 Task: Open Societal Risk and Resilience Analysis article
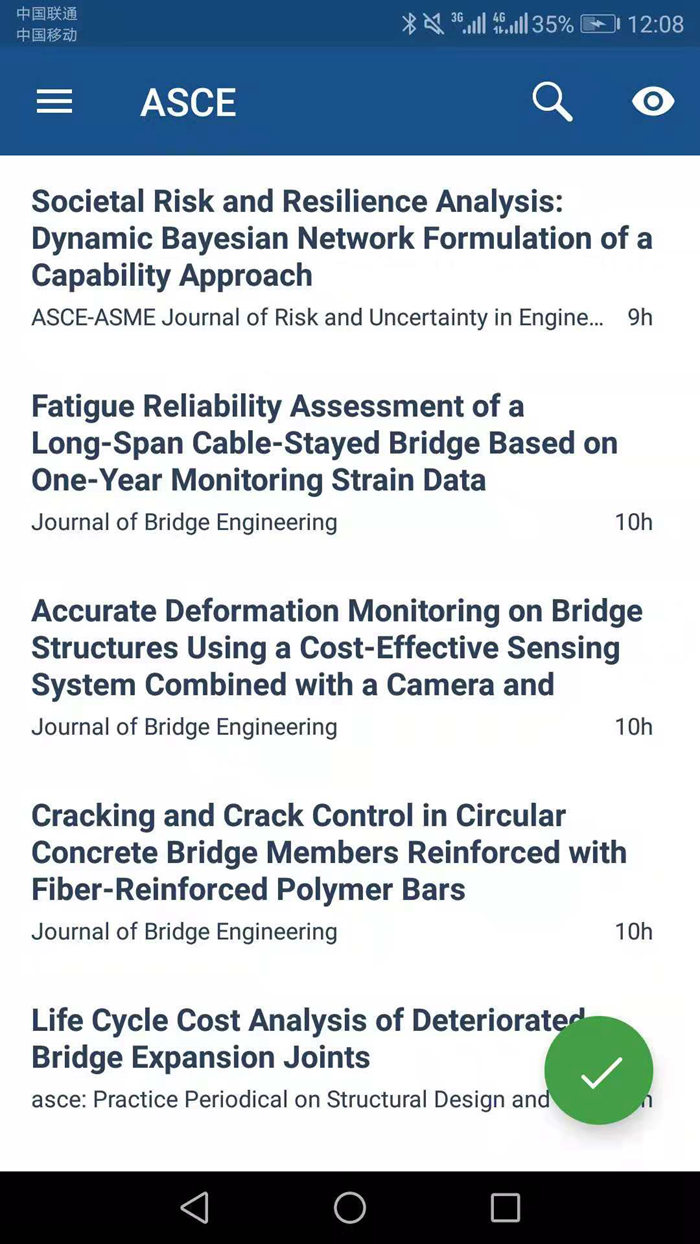[342, 238]
